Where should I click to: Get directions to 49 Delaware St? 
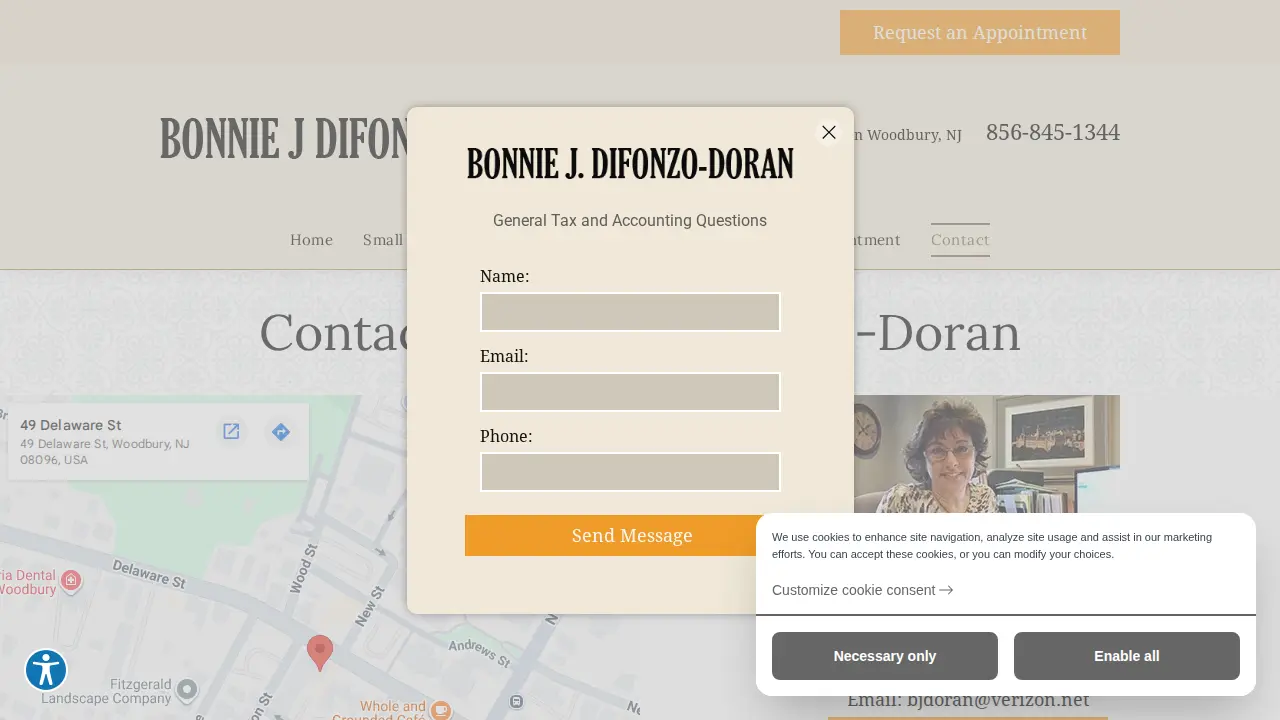(x=281, y=431)
